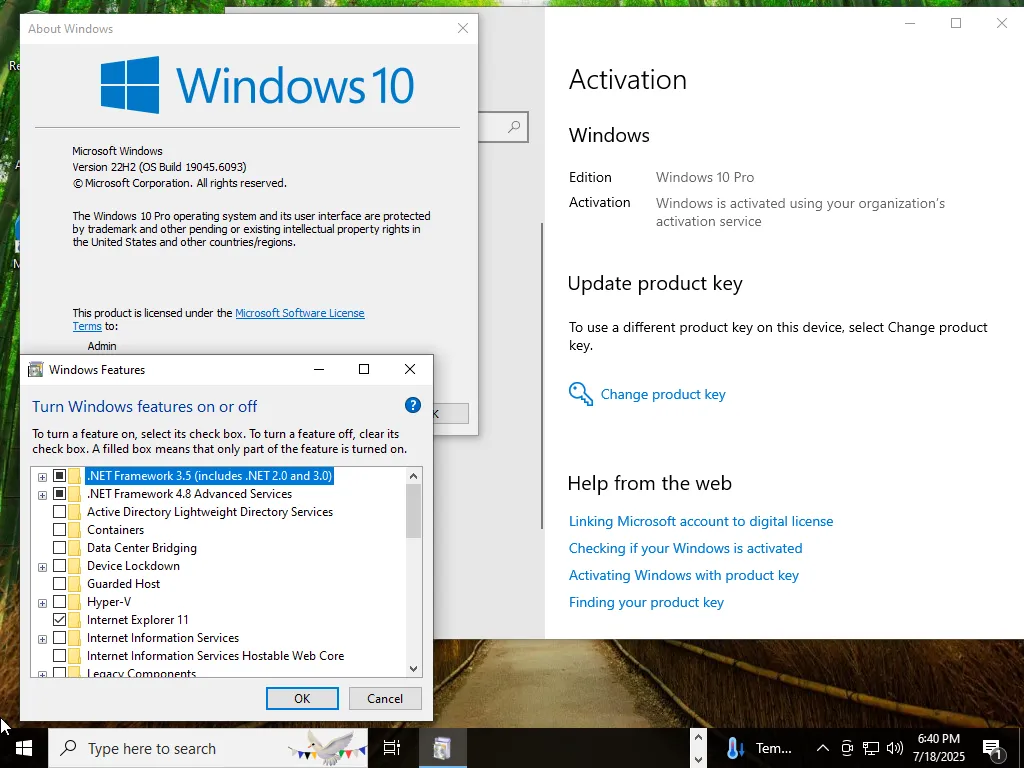Click the taskbar toolbar down arrow
Image resolution: width=1024 pixels, height=768 pixels.
pyautogui.click(x=698, y=759)
